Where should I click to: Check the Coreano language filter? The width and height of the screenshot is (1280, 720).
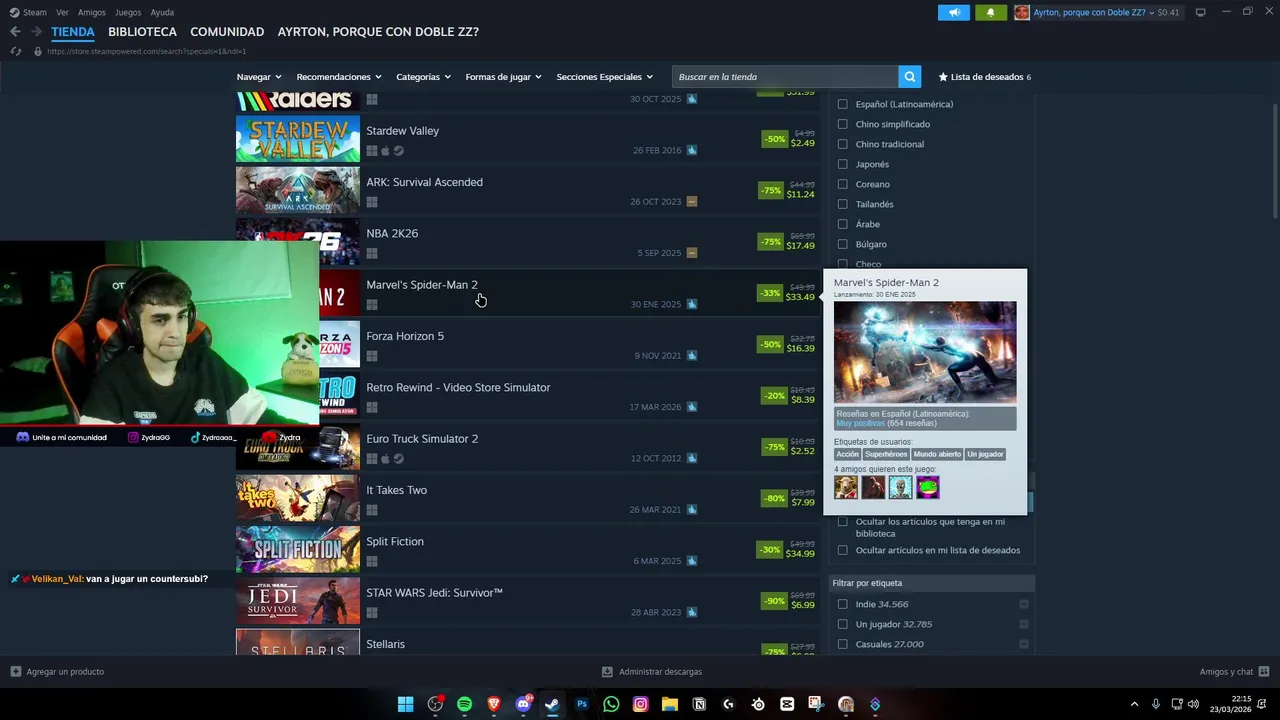[x=842, y=184]
